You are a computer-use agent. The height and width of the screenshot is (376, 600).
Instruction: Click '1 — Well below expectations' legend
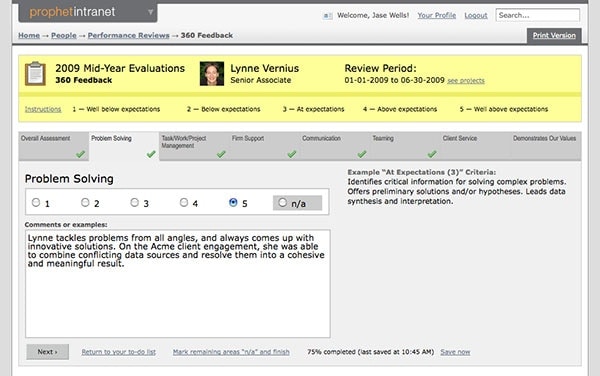click(116, 109)
